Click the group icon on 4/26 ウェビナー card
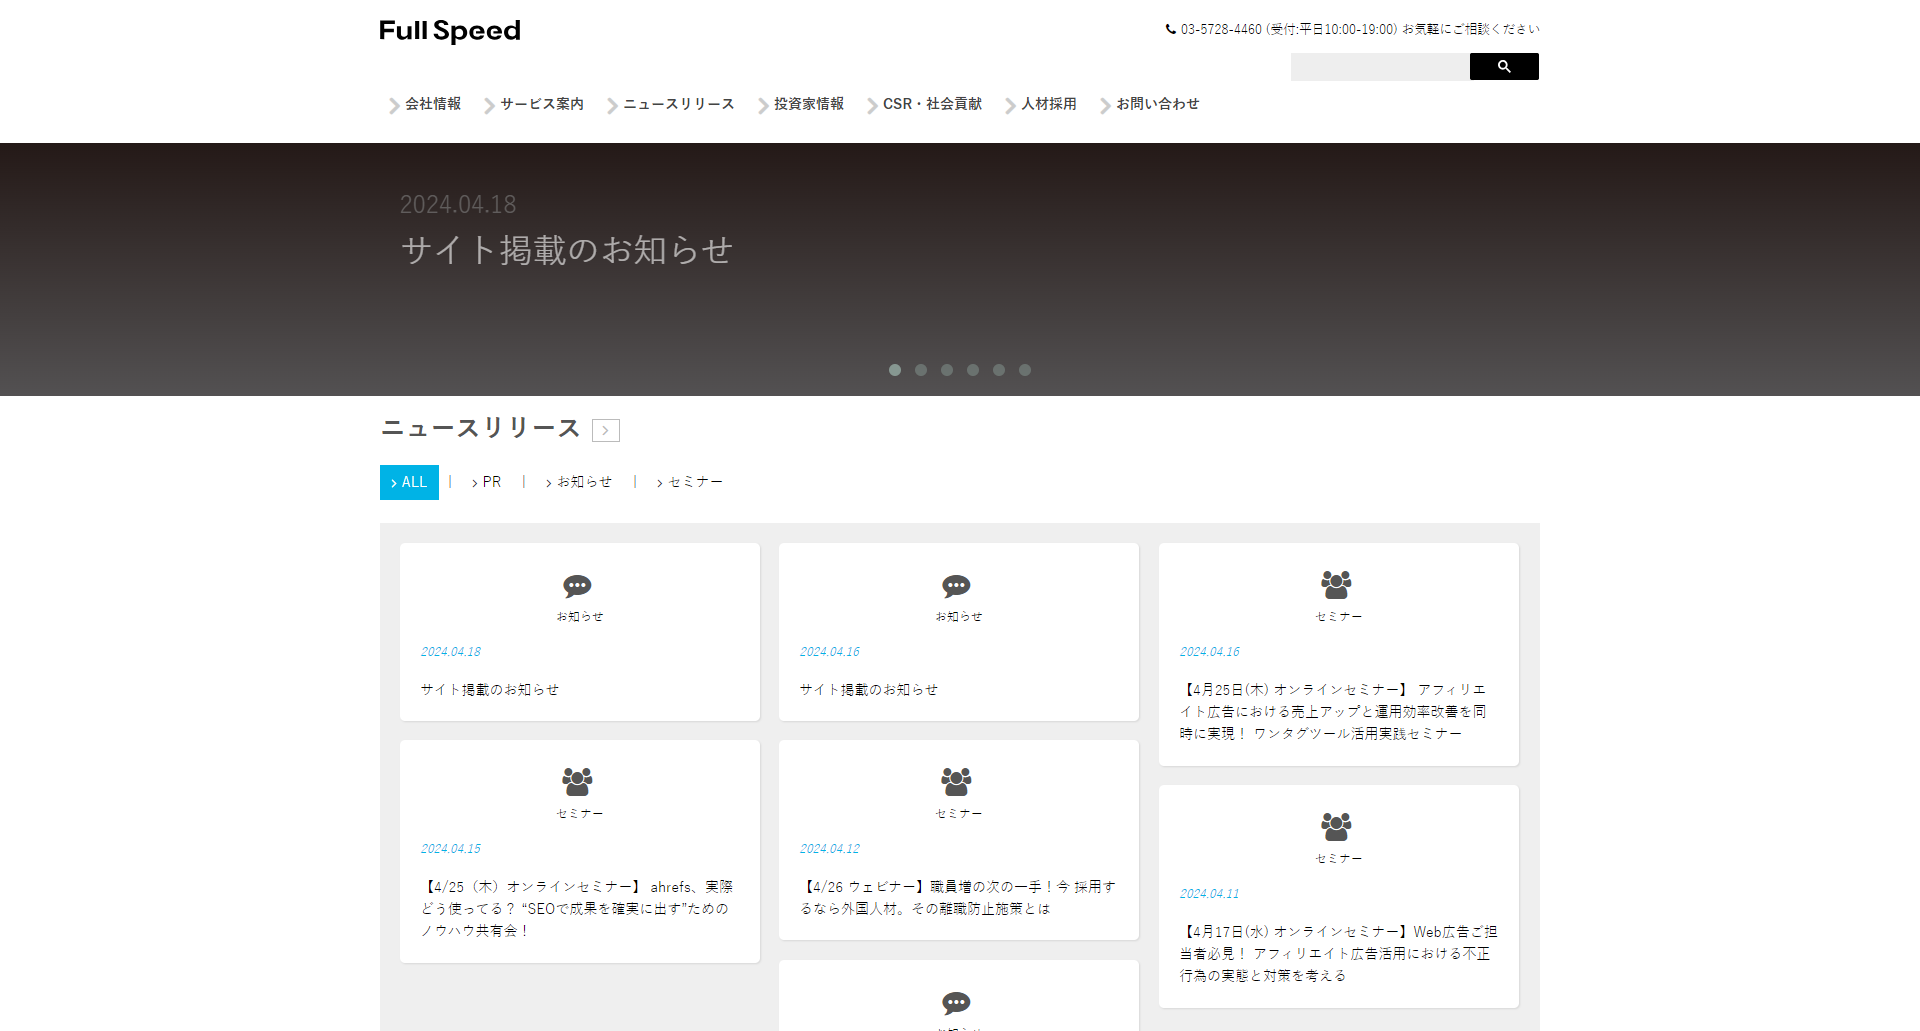The height and width of the screenshot is (1031, 1920). (x=957, y=781)
